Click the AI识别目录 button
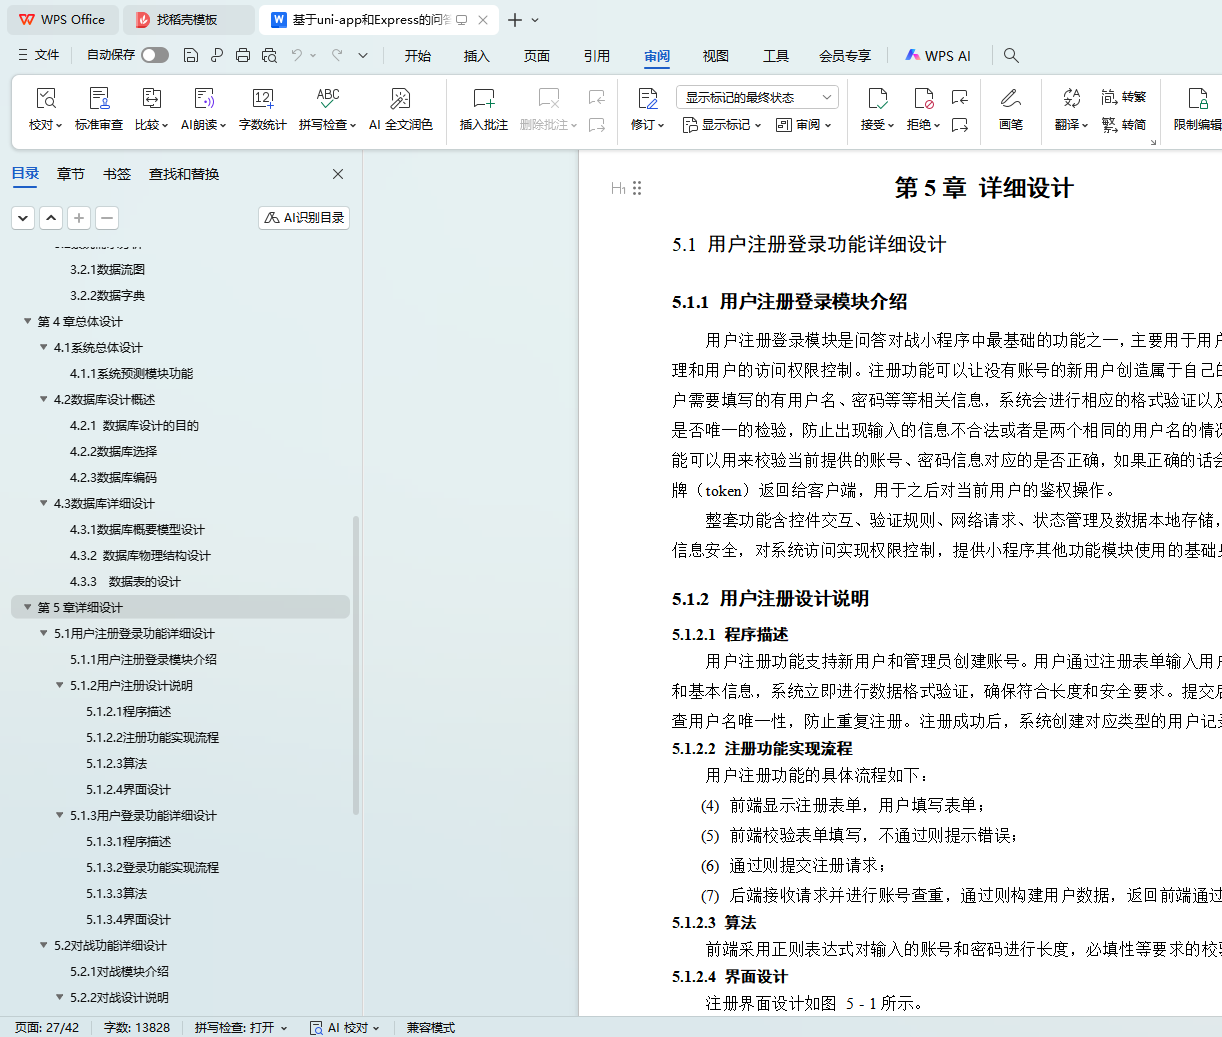The image size is (1222, 1037). click(304, 218)
